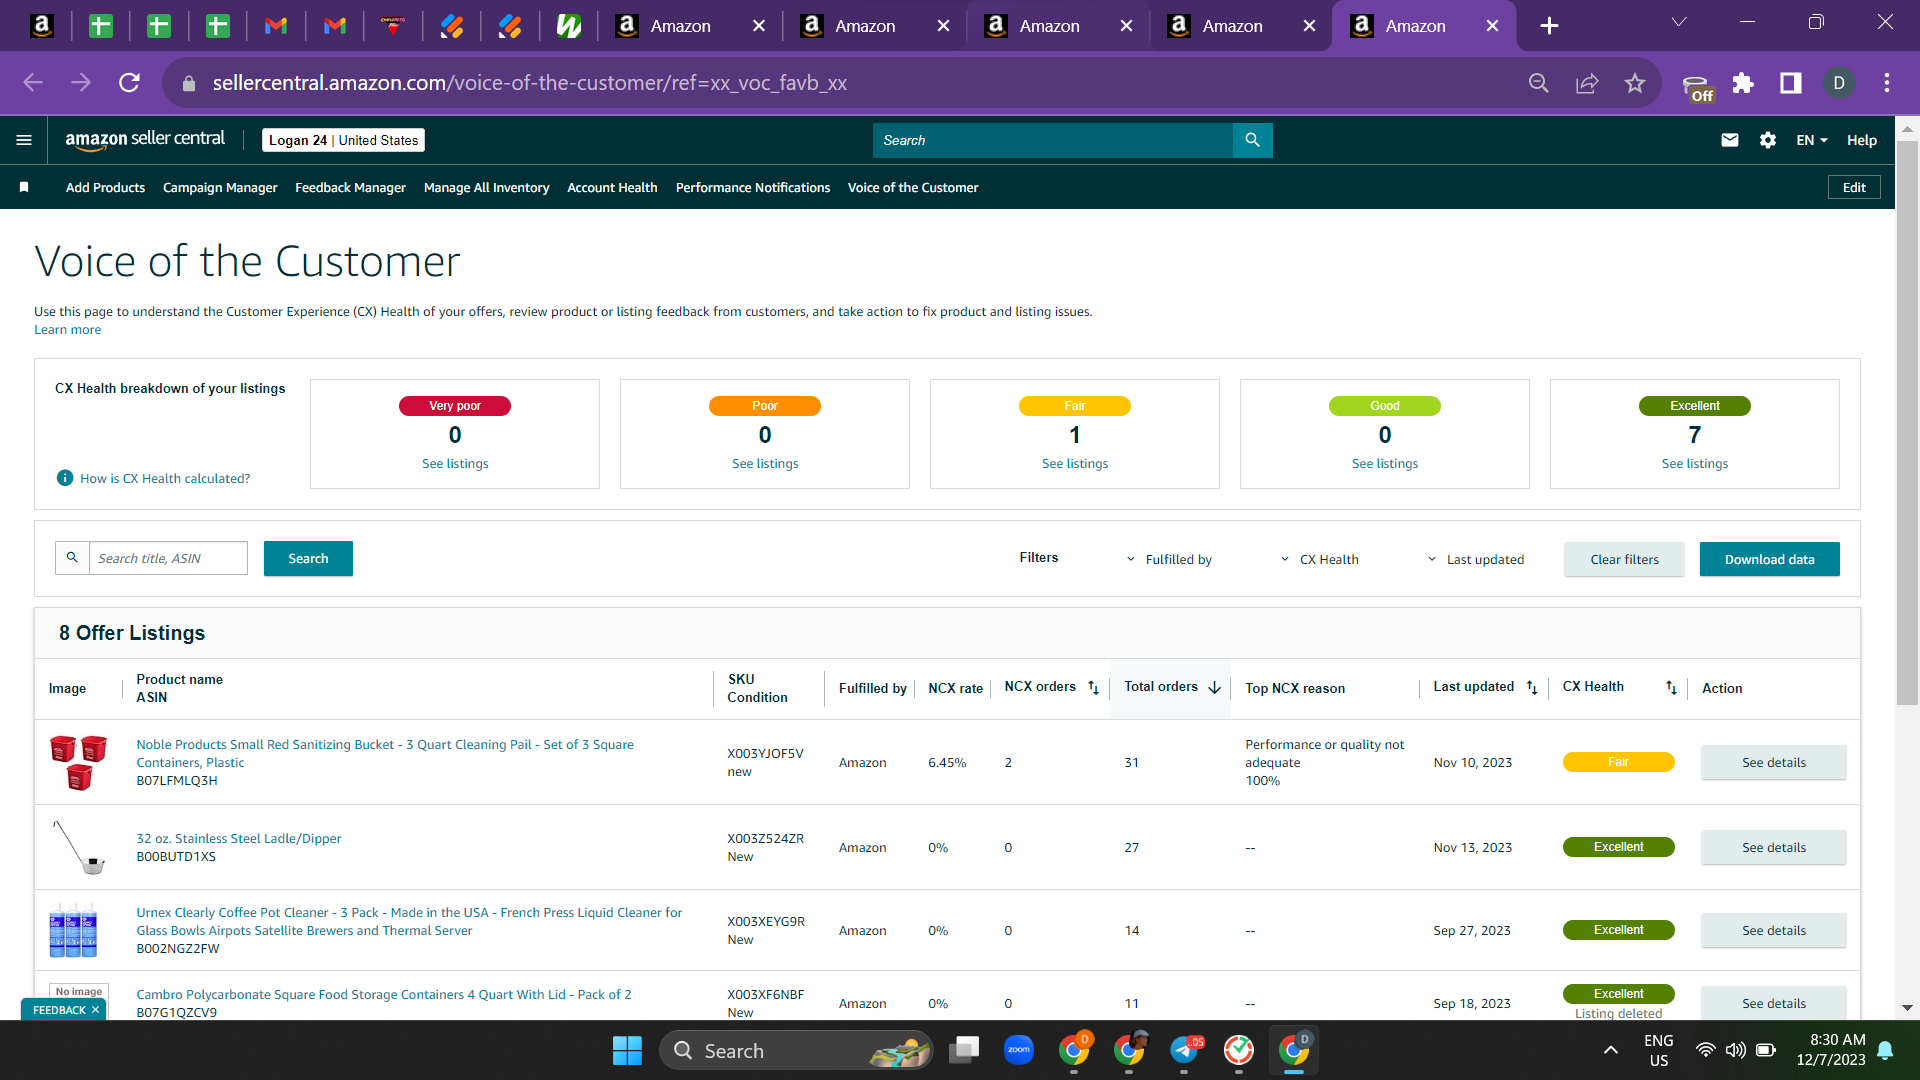Click the amazon seller central logo
Image resolution: width=1920 pixels, height=1080 pixels.
[x=145, y=140]
